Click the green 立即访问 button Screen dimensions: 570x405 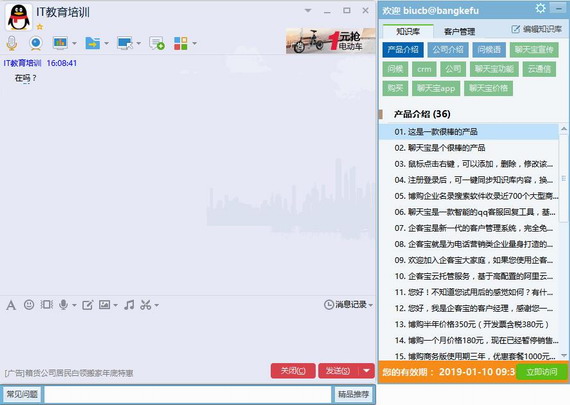542,372
